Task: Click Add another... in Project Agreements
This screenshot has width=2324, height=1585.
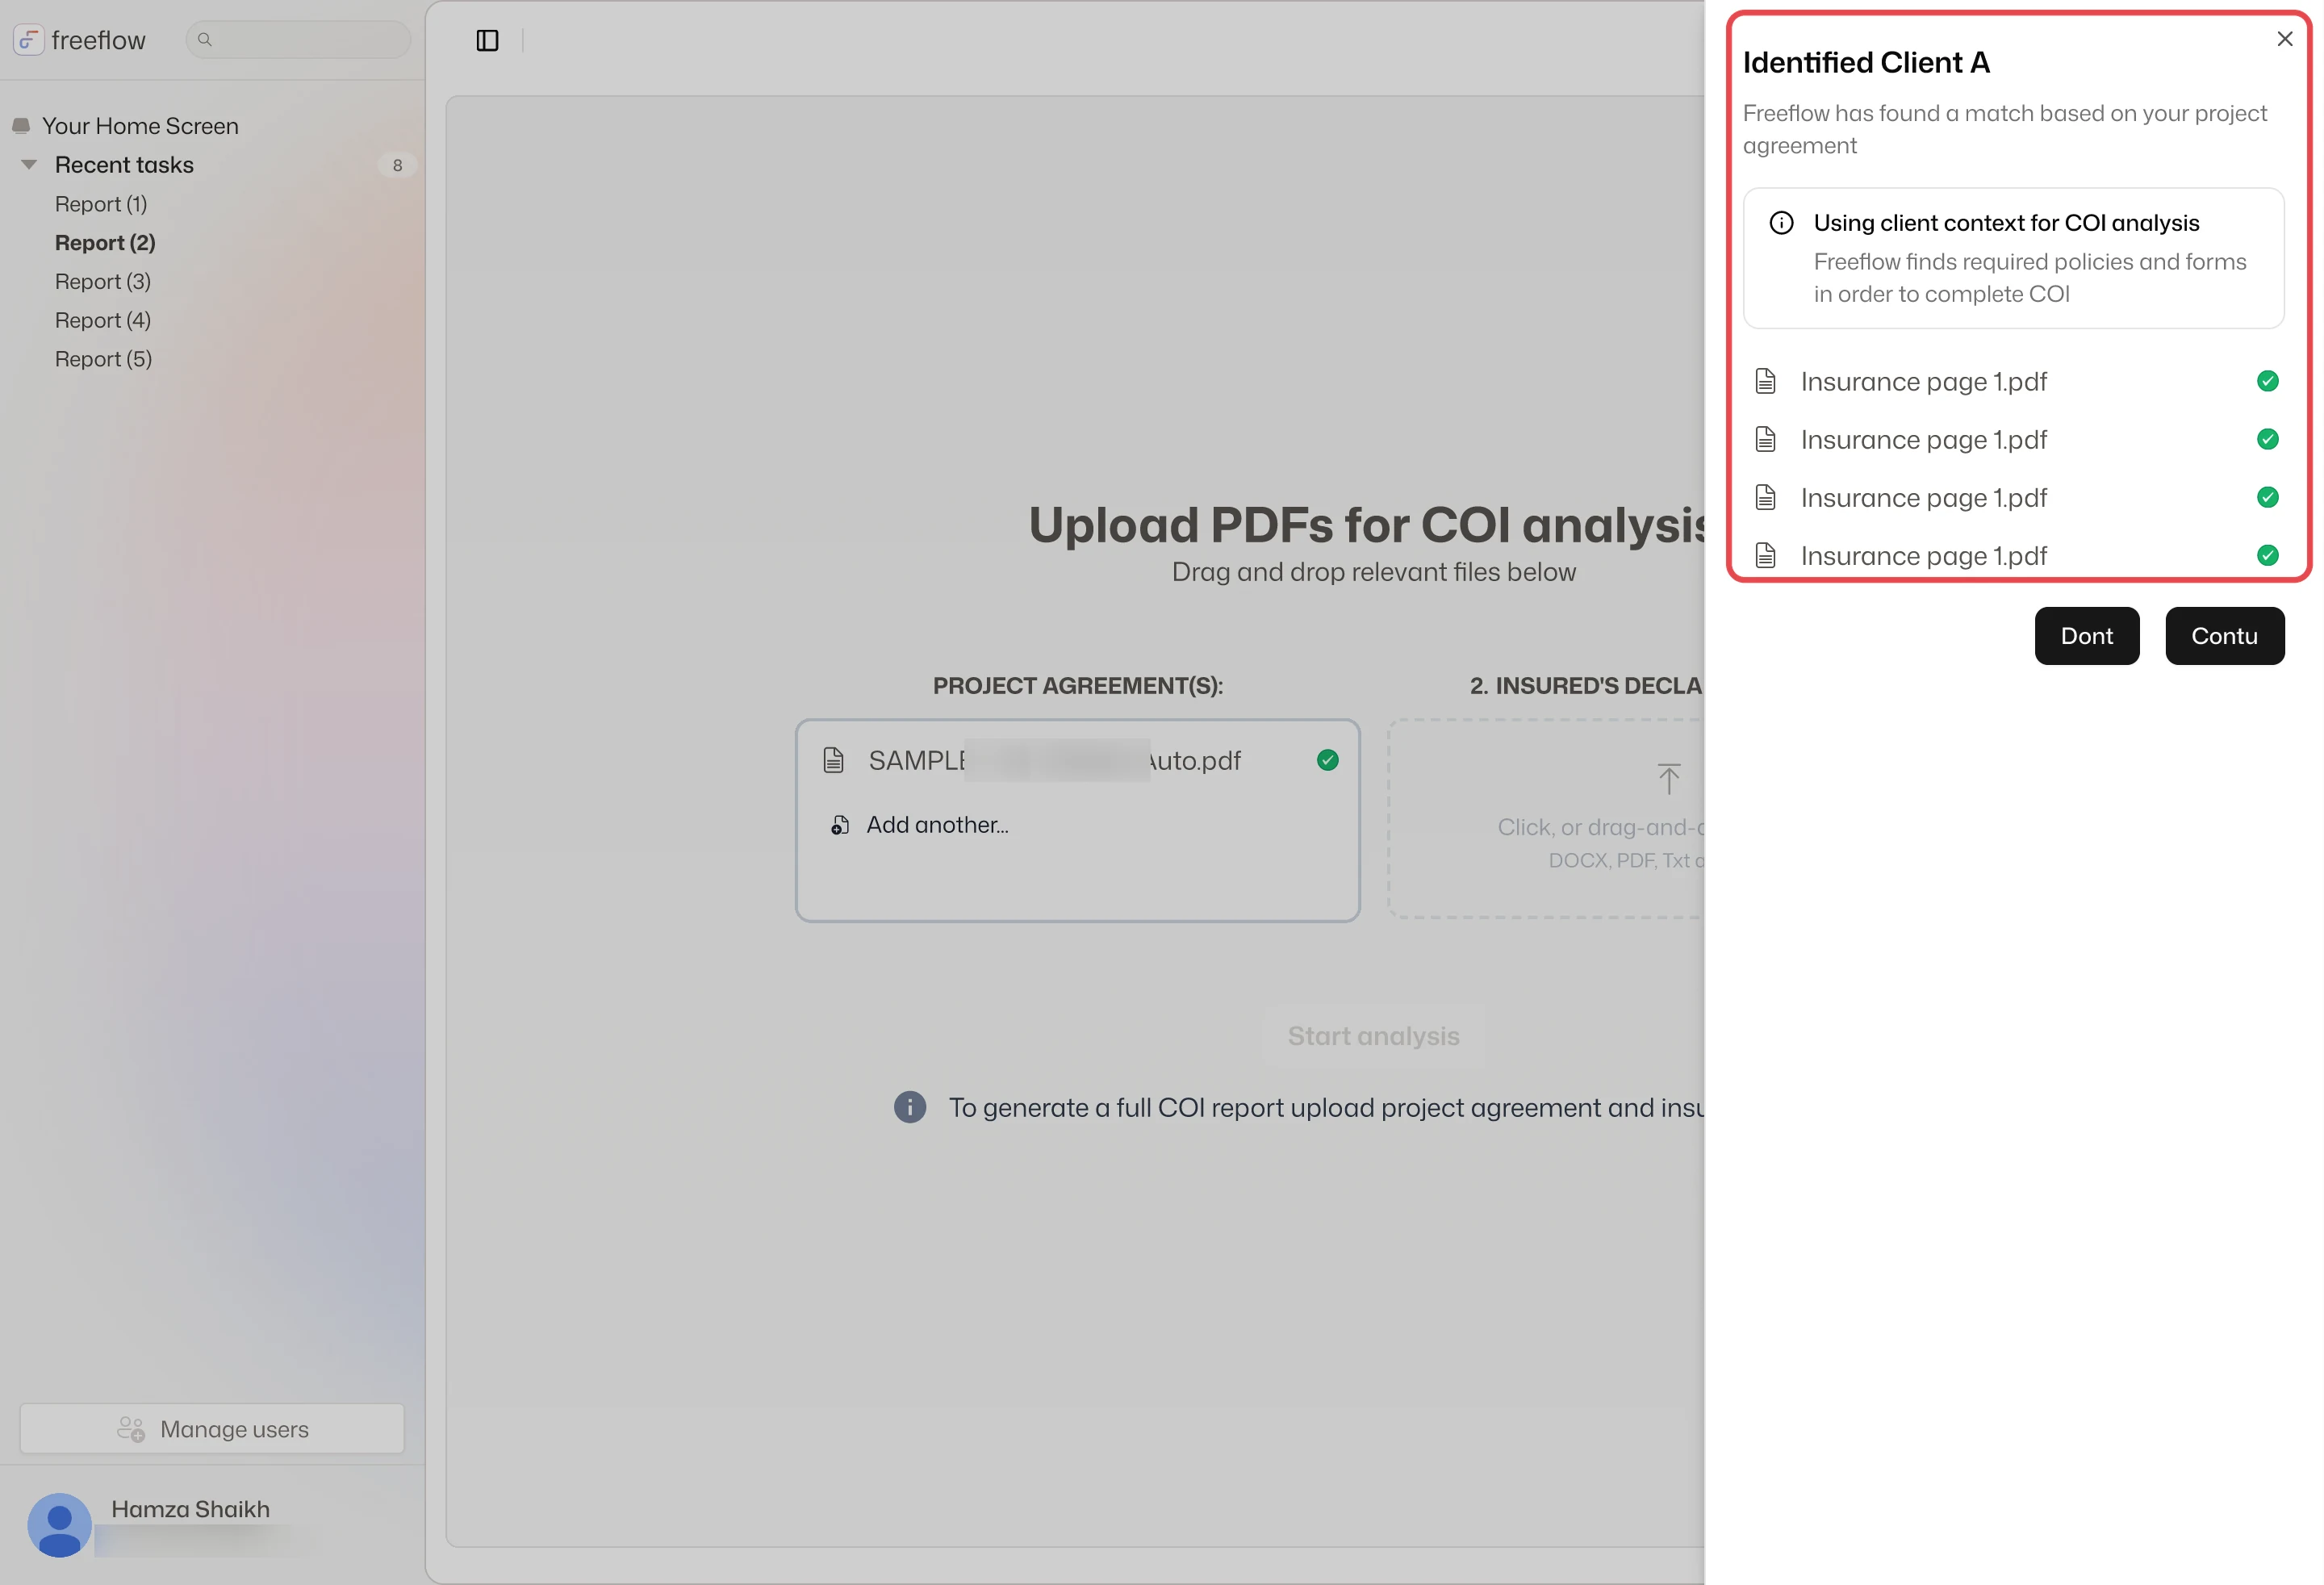Action: pos(937,825)
